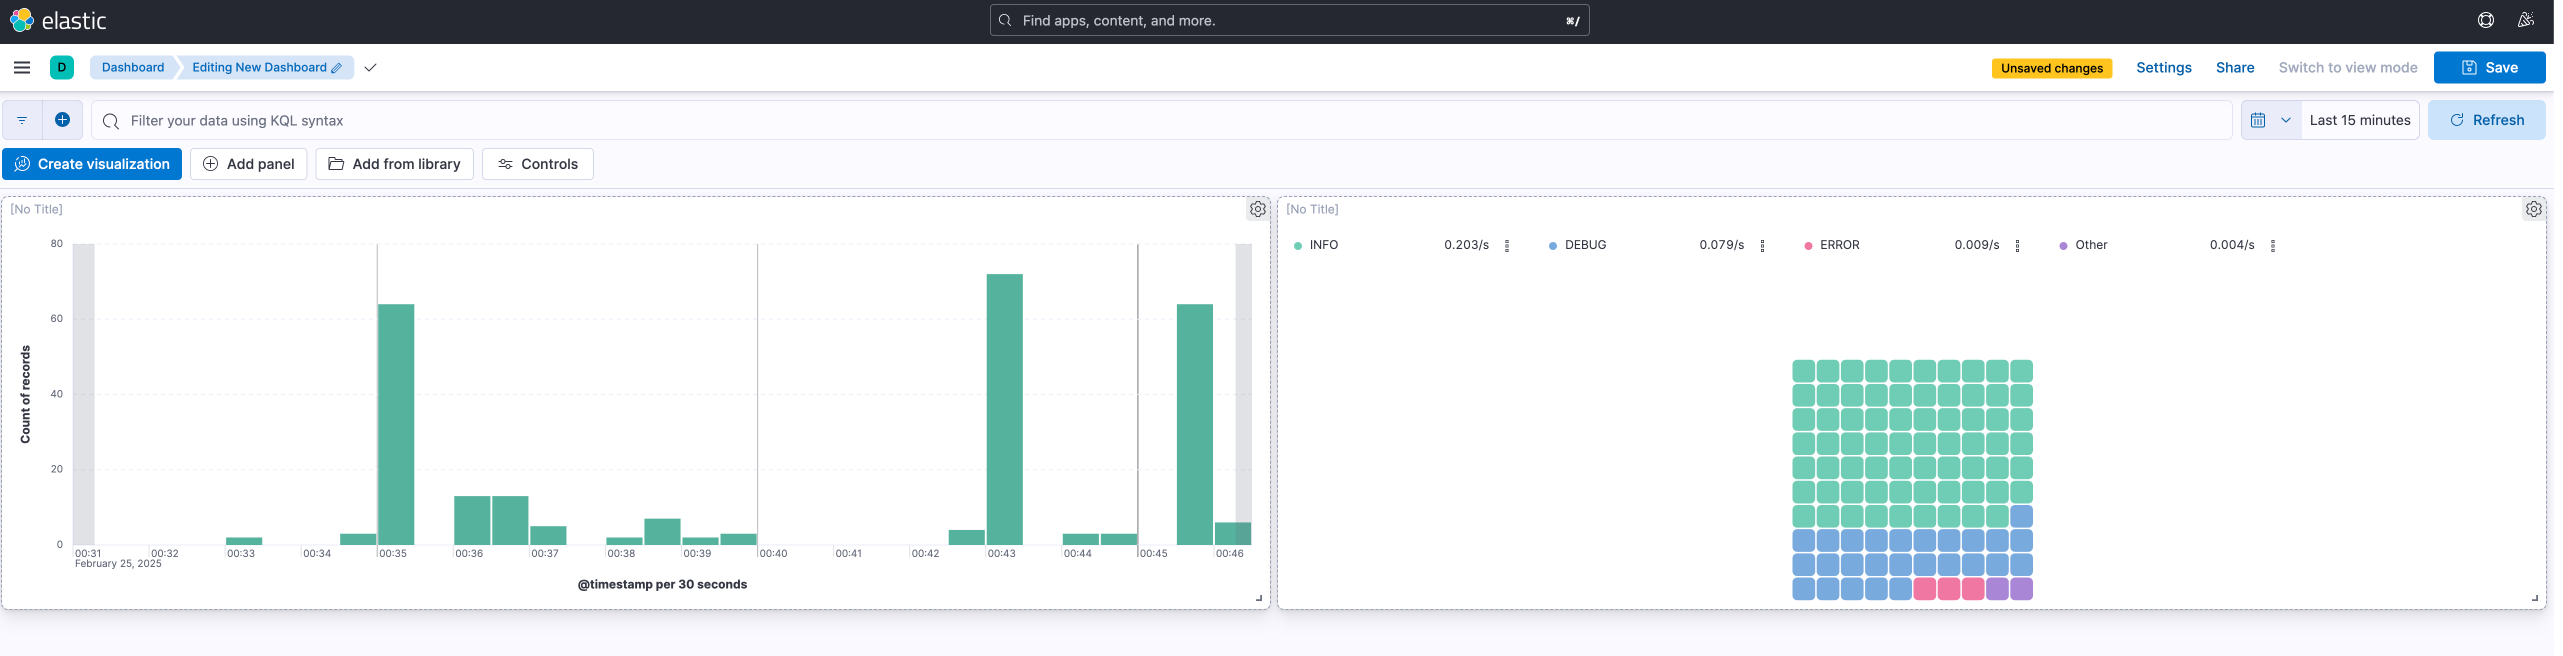Click the pencil icon beside dashboard title
This screenshot has height=656, width=2563.
[x=337, y=68]
